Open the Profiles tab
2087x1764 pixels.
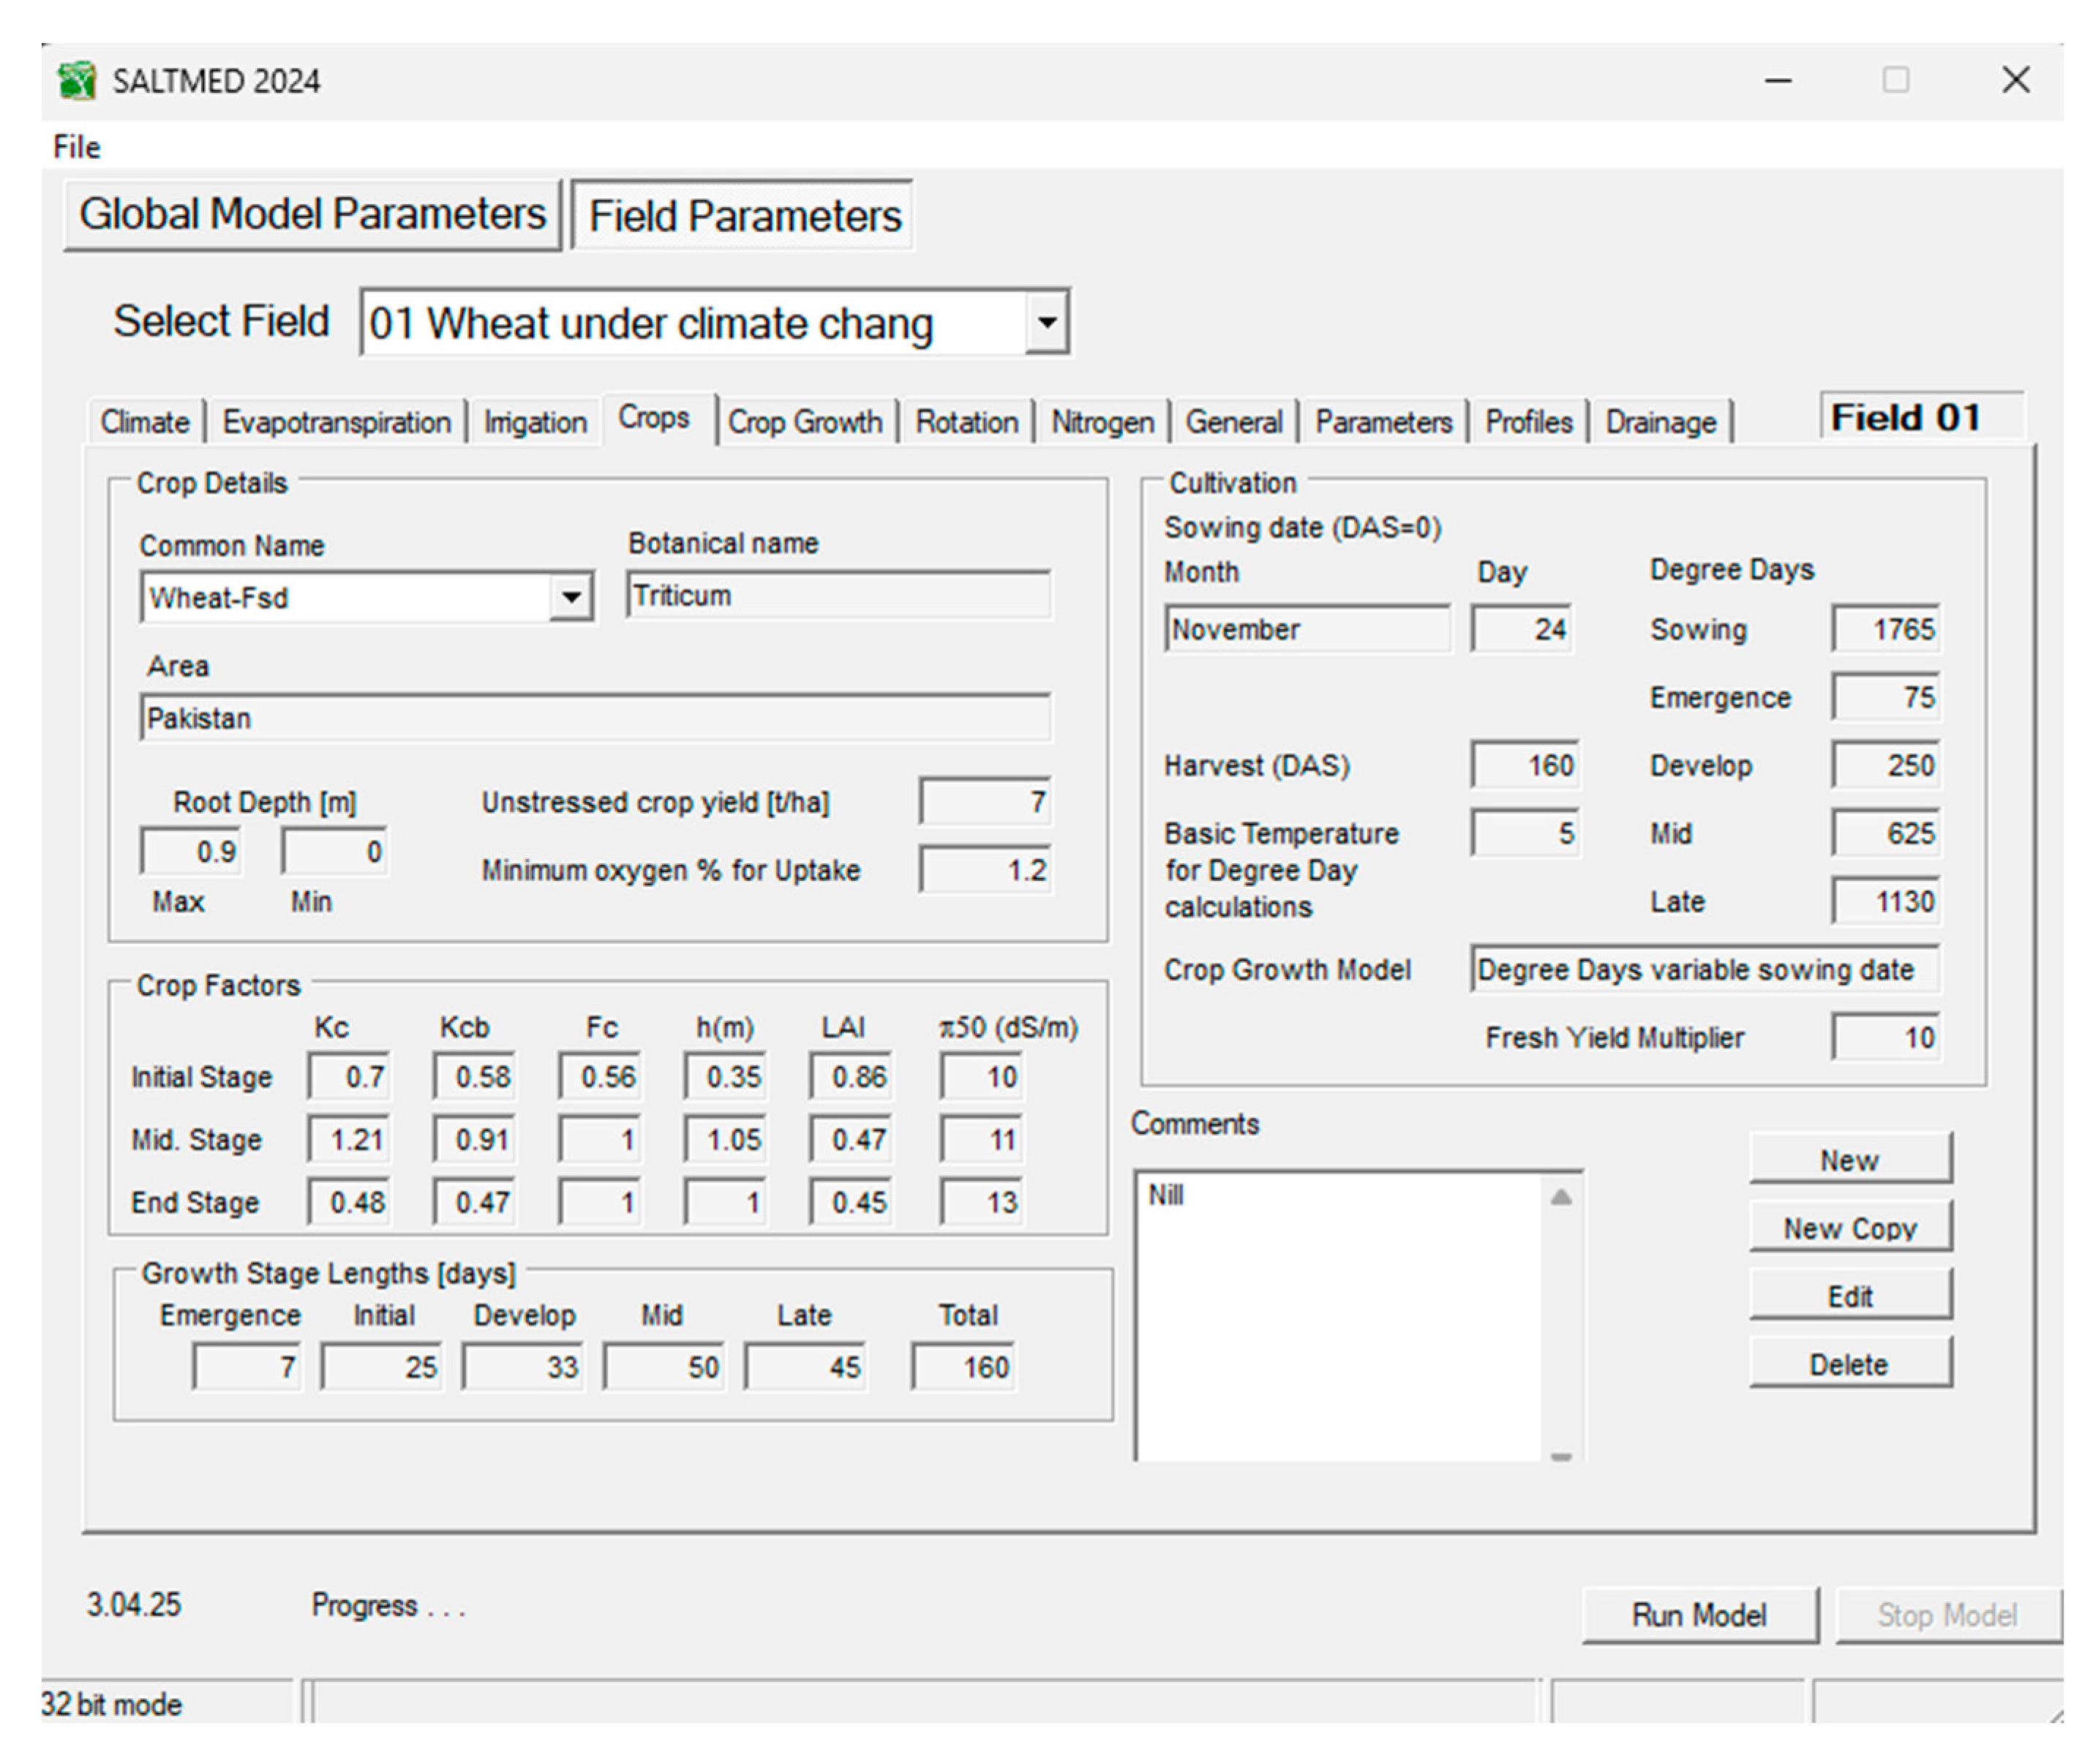tap(1528, 422)
